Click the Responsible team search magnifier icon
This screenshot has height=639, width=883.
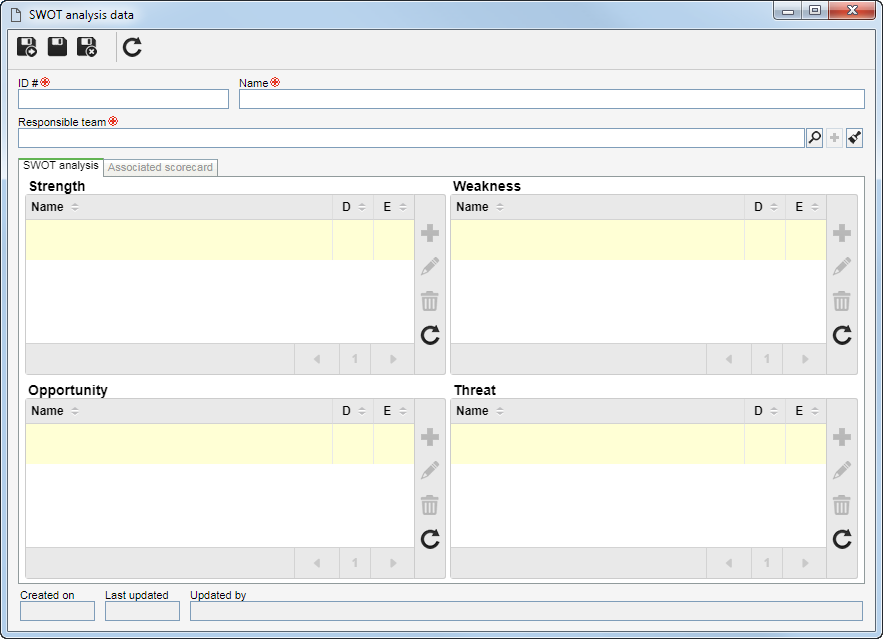(814, 138)
